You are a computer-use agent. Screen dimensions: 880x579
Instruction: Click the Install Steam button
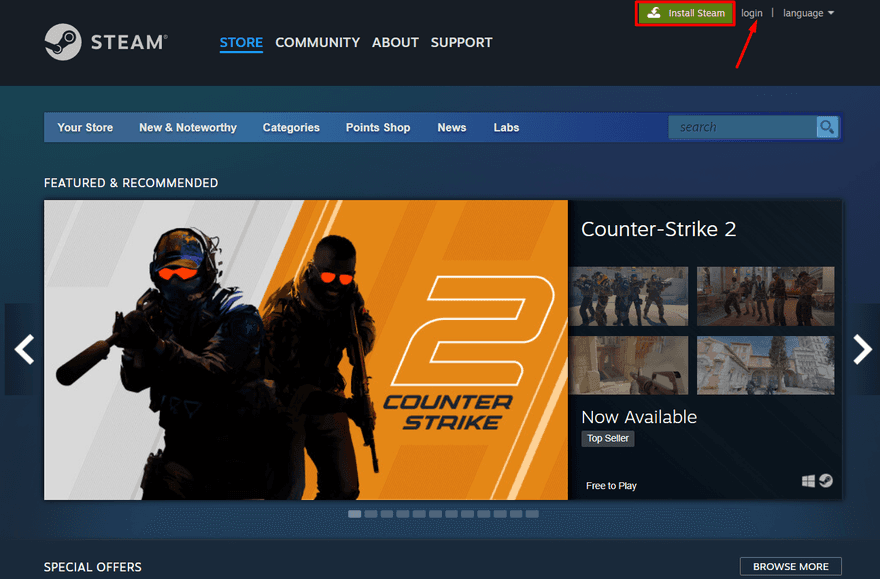(x=685, y=13)
